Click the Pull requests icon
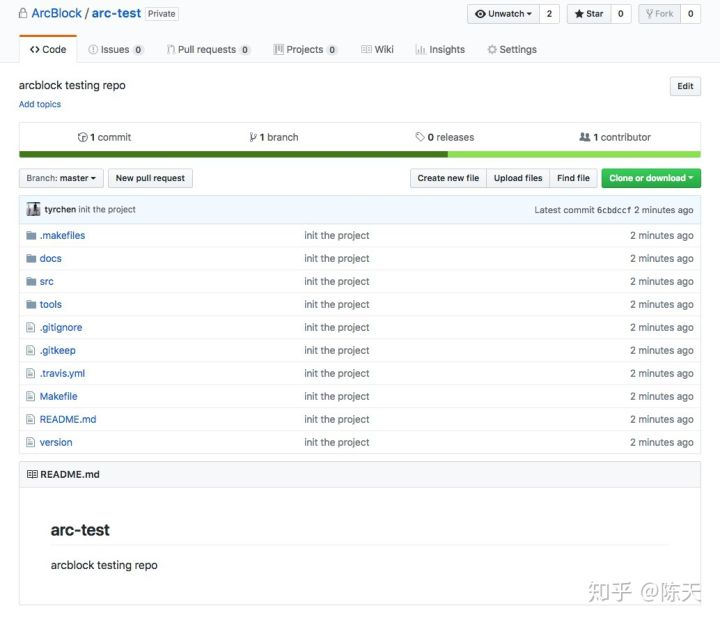Screen dimensions: 720x622 point(170,50)
